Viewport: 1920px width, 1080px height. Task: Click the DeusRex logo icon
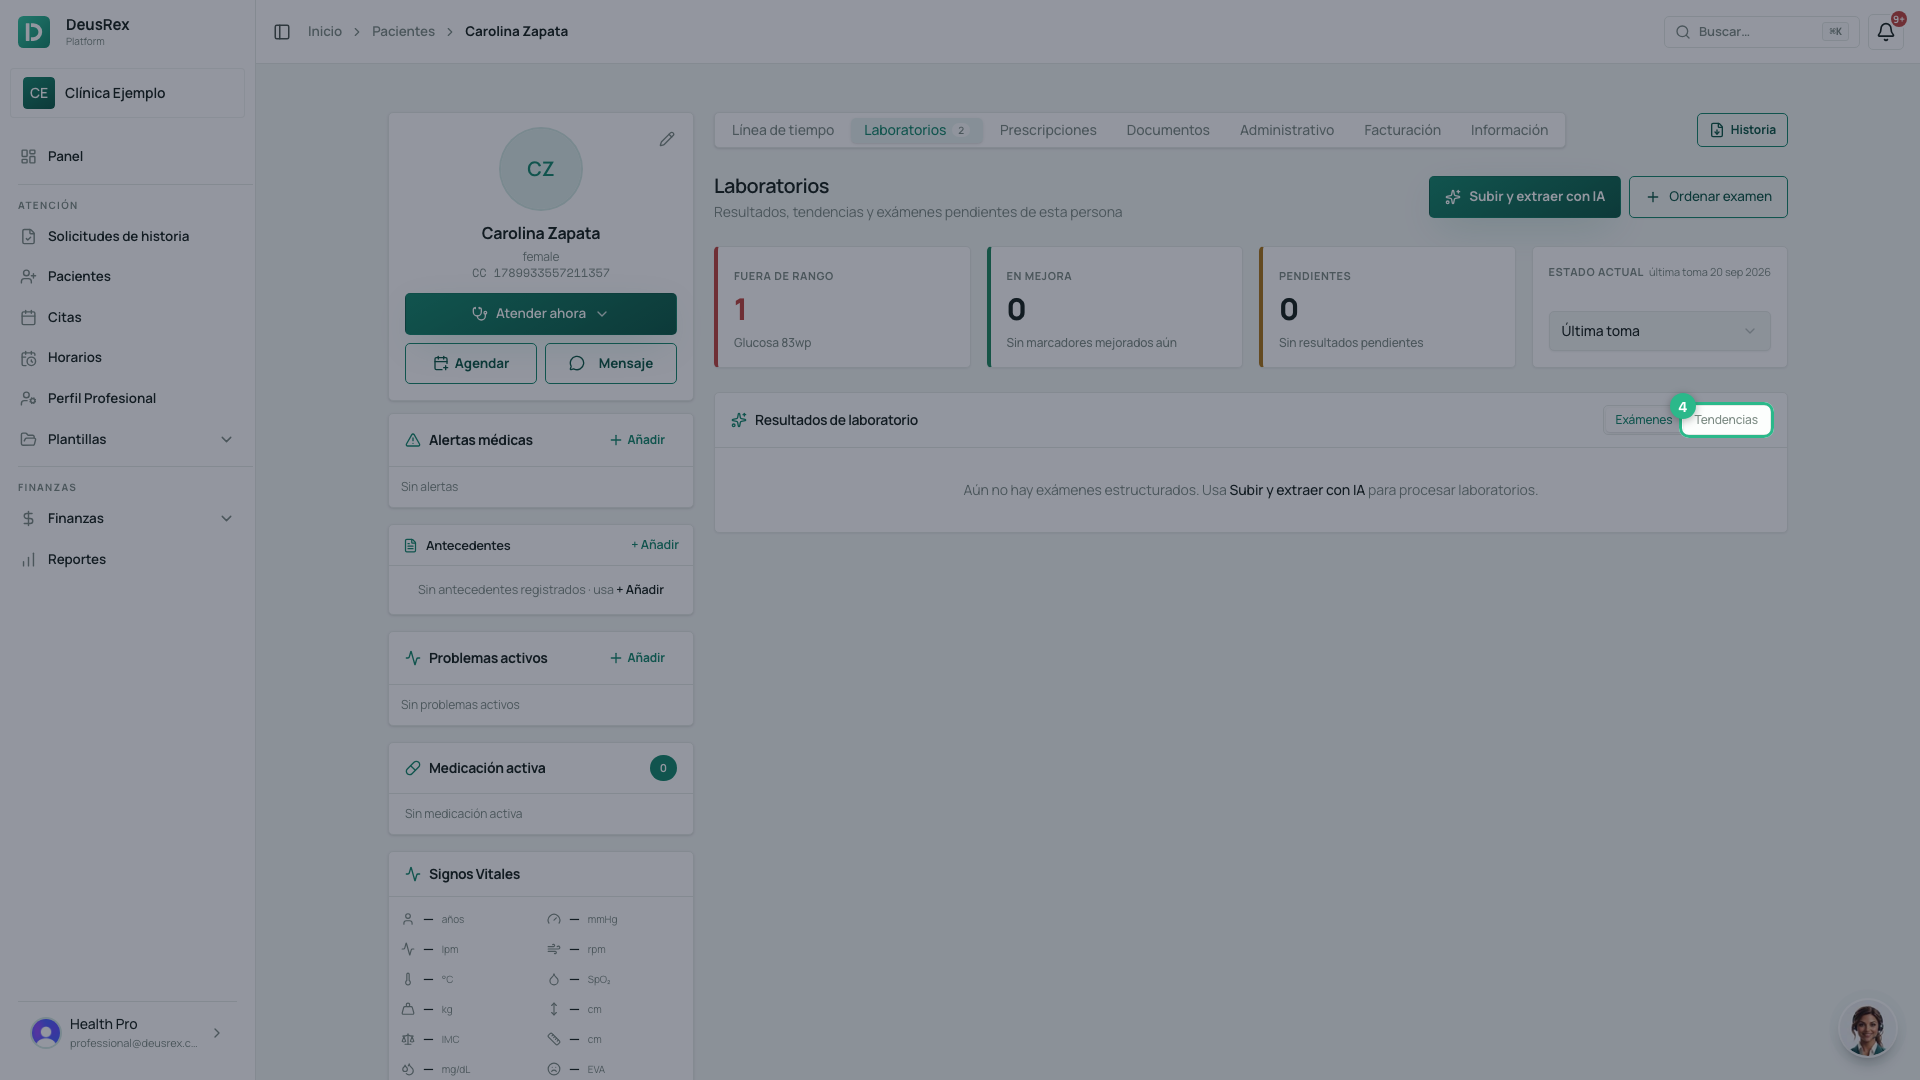(x=34, y=32)
